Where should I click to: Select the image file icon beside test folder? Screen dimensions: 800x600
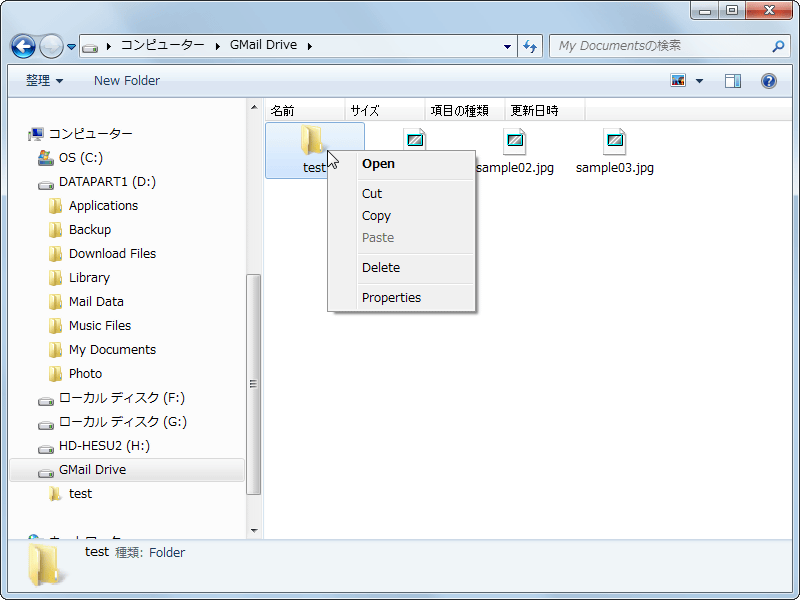[x=414, y=139]
